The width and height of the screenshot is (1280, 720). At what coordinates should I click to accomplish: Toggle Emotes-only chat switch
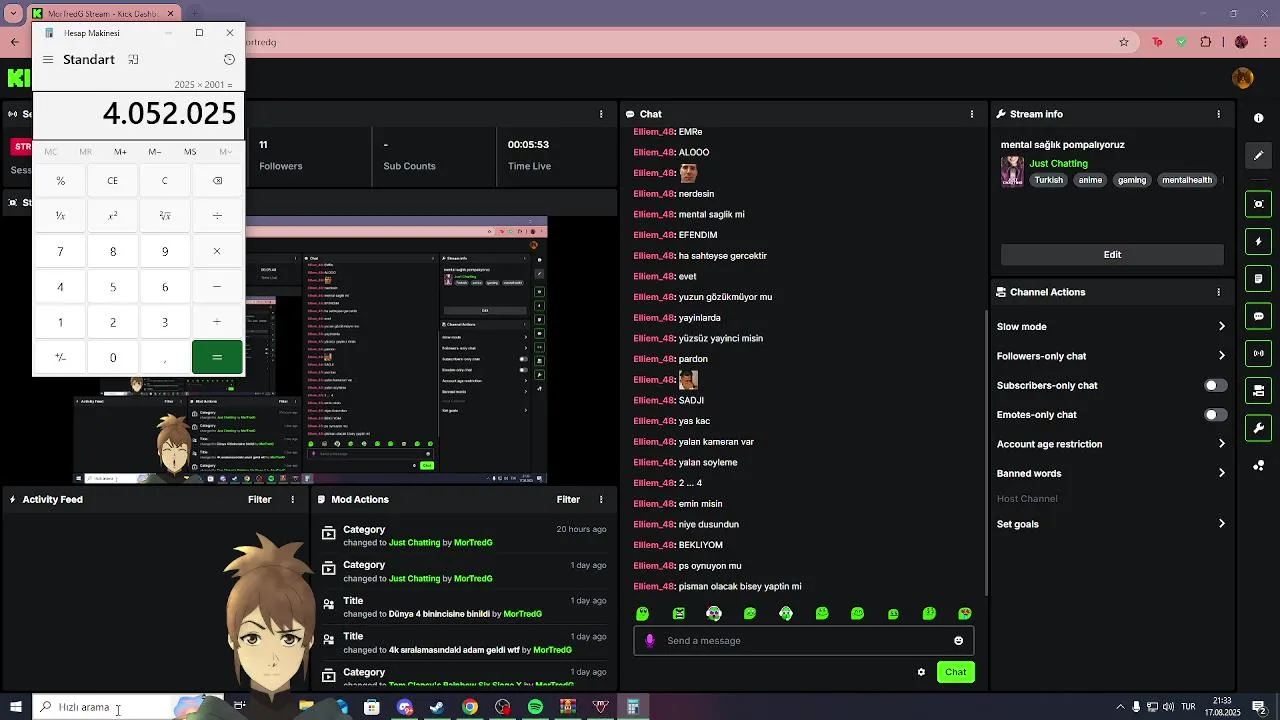1215,415
